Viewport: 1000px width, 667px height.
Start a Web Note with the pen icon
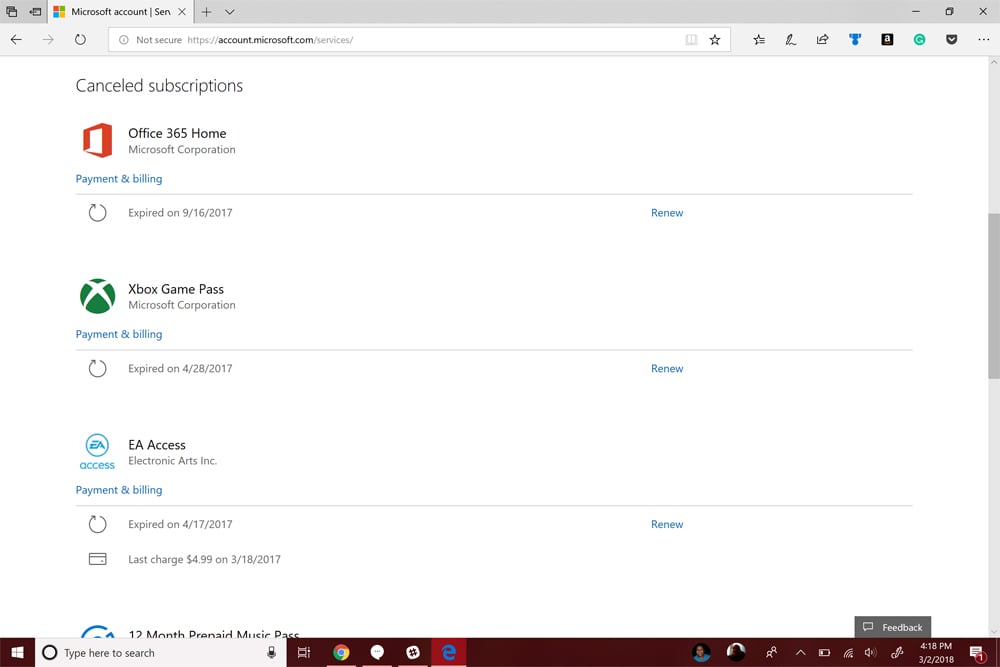(790, 39)
